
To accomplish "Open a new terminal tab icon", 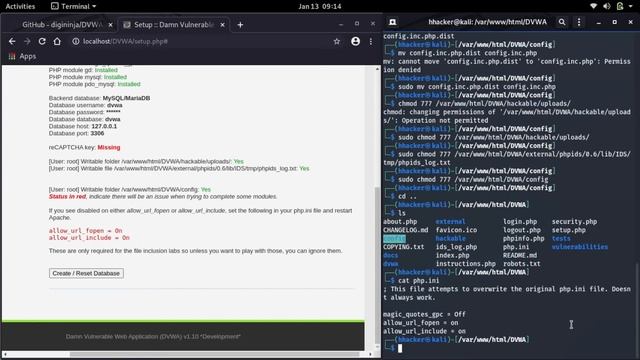I will (x=393, y=22).
